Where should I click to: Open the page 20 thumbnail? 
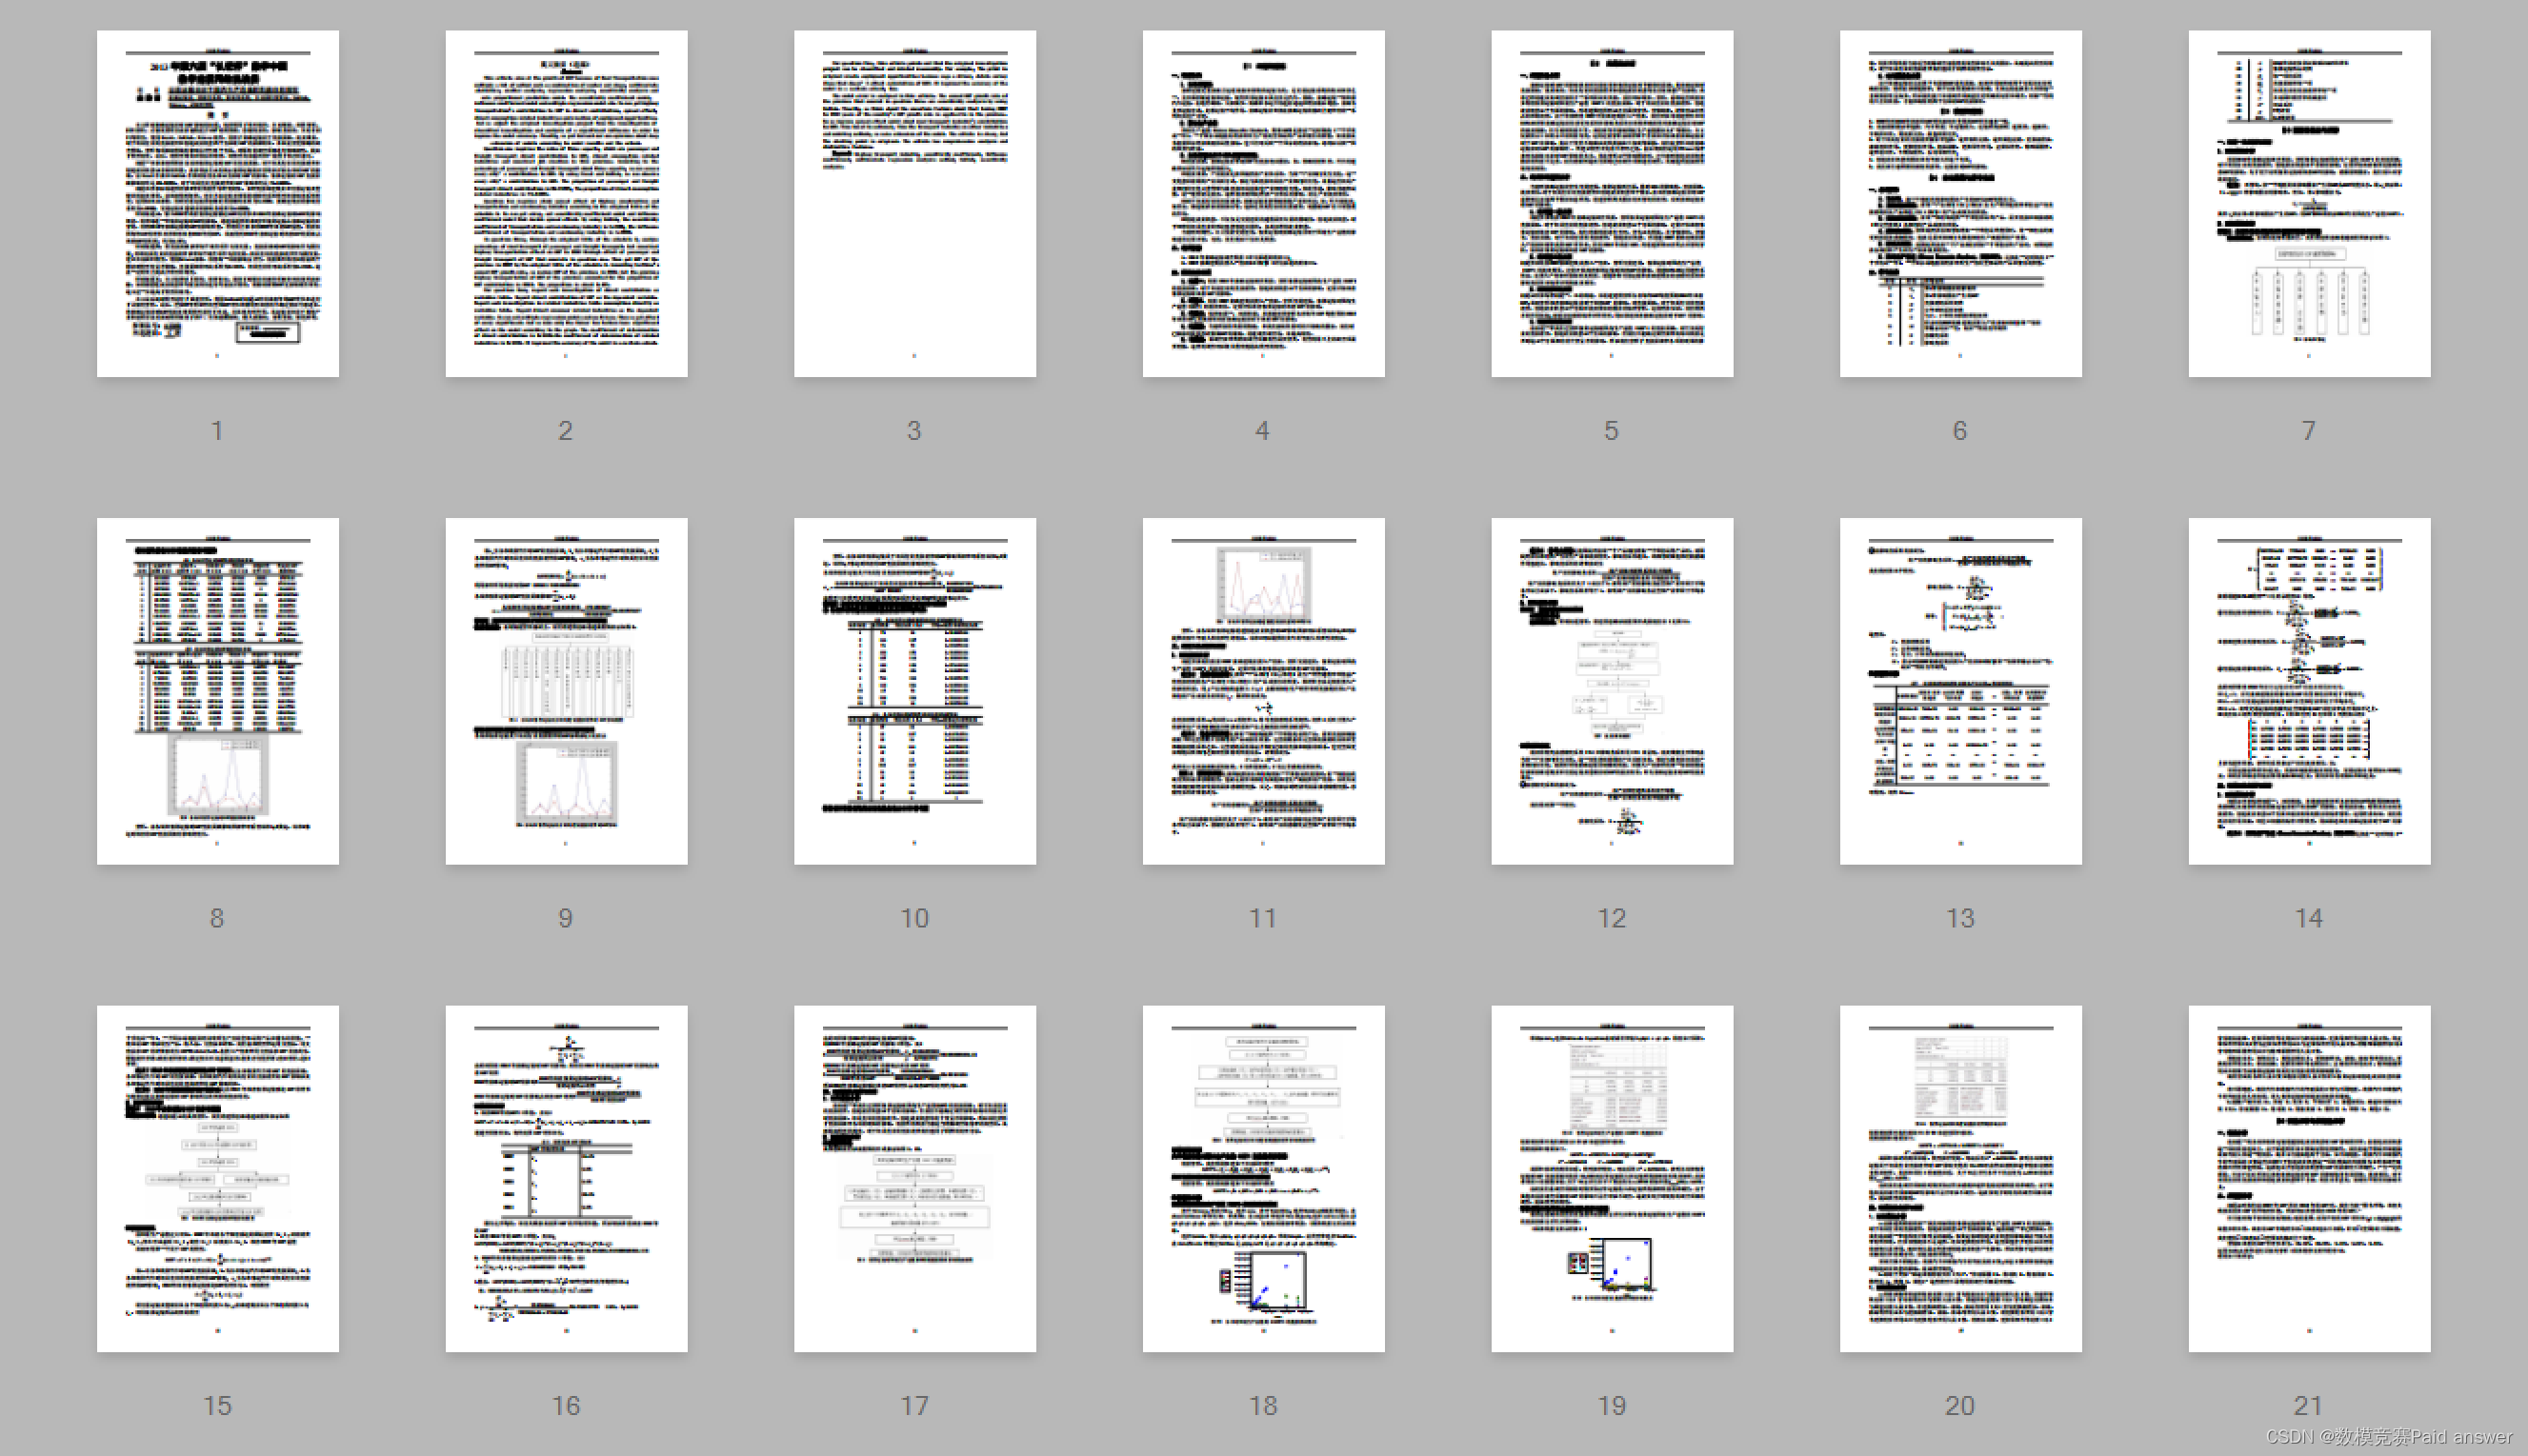coord(1961,1179)
